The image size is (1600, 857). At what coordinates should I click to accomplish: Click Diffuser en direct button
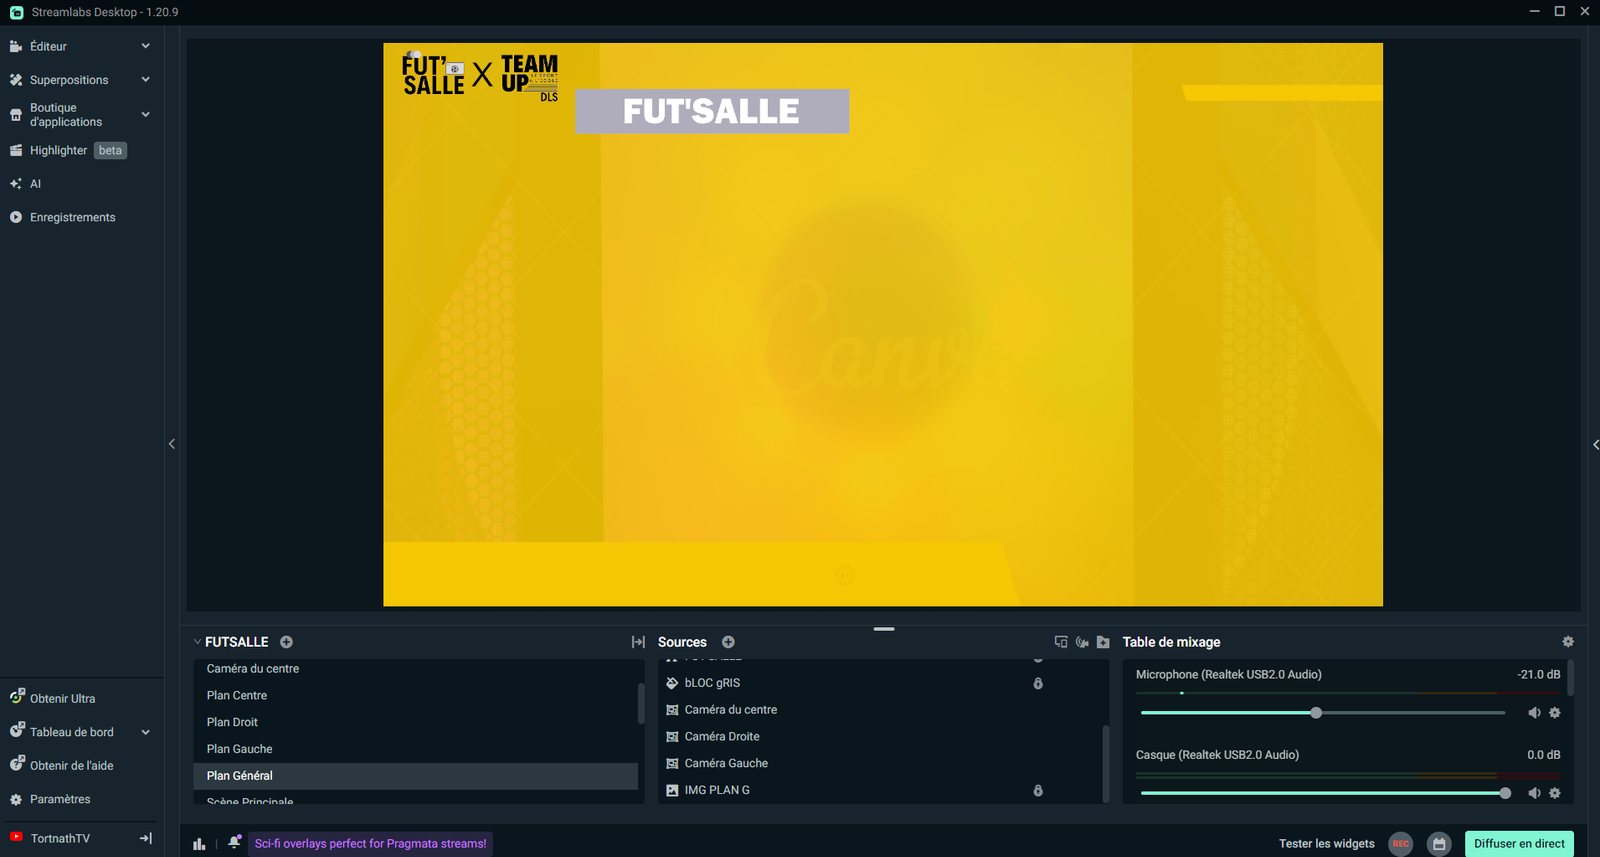click(1519, 844)
